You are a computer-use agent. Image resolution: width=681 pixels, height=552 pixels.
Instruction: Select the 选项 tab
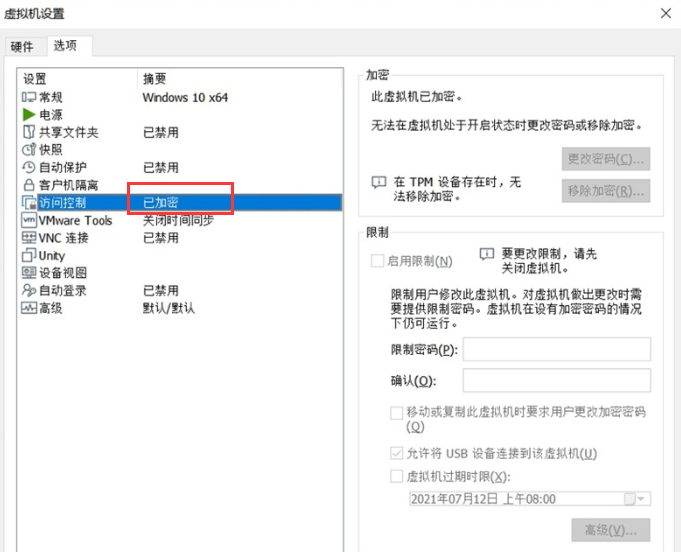(x=65, y=46)
